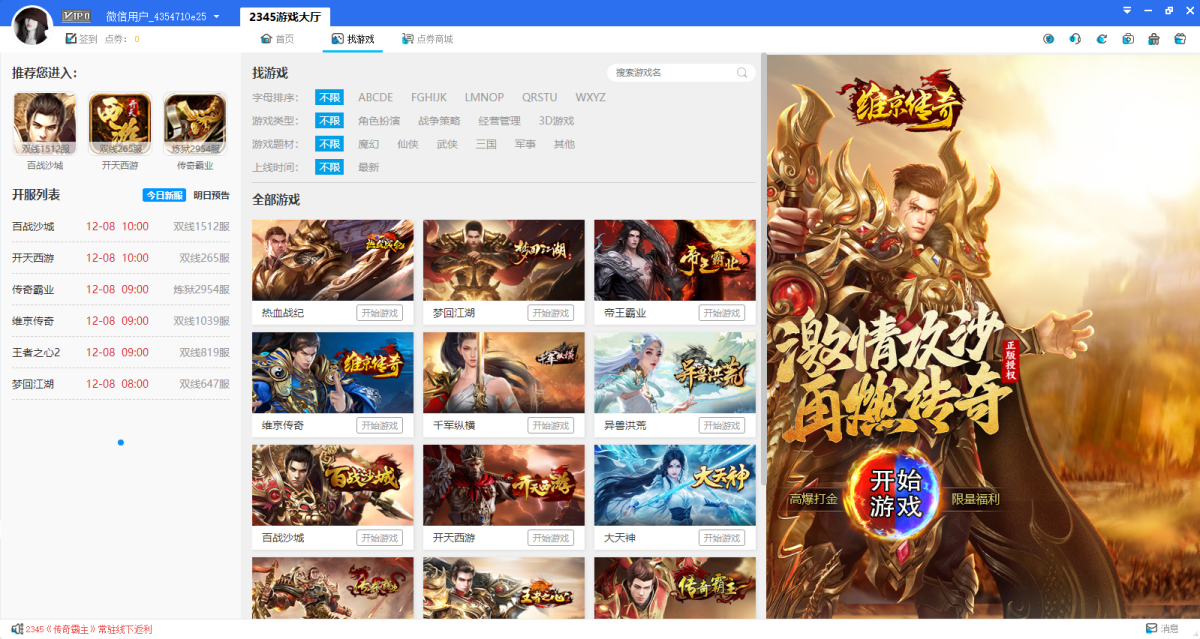
Task: Click the magnifier search icon
Action: 742,73
